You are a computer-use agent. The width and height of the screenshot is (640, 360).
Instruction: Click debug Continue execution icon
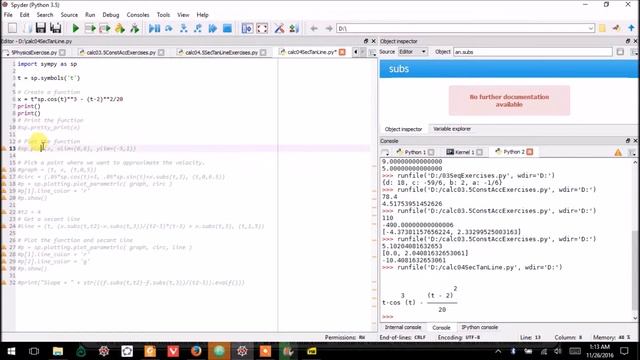click(213, 28)
